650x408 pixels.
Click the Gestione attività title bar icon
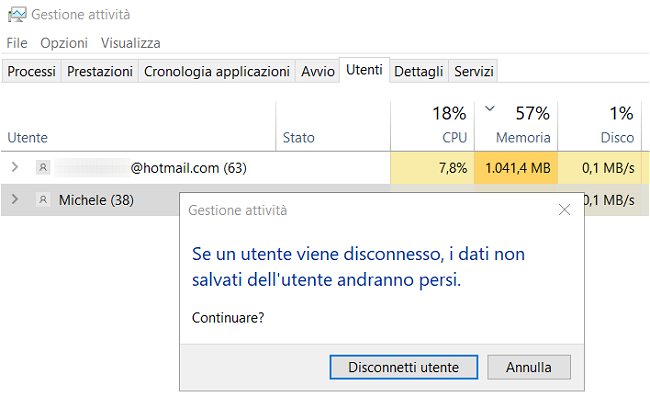(16, 15)
